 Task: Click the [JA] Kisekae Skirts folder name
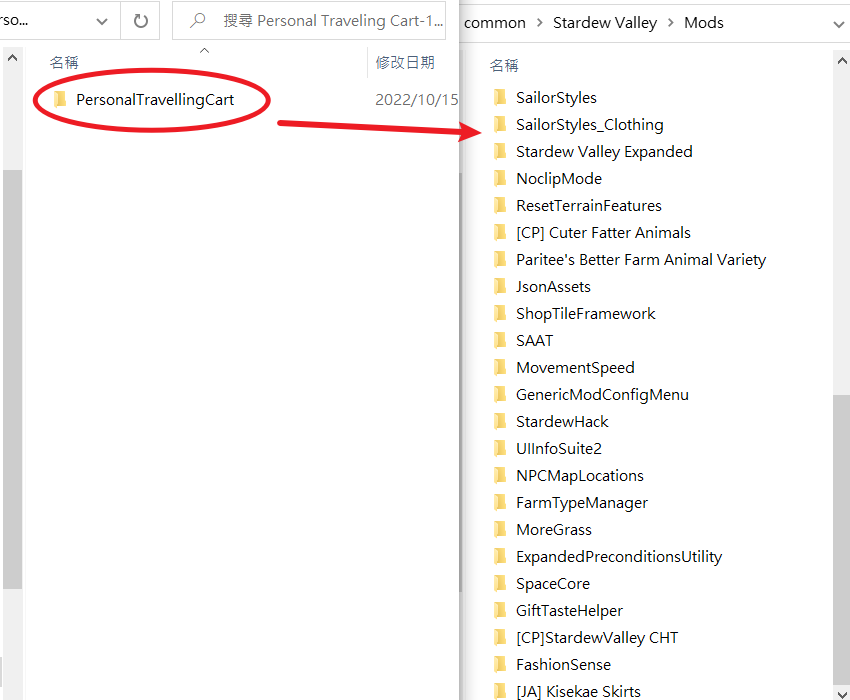point(578,691)
